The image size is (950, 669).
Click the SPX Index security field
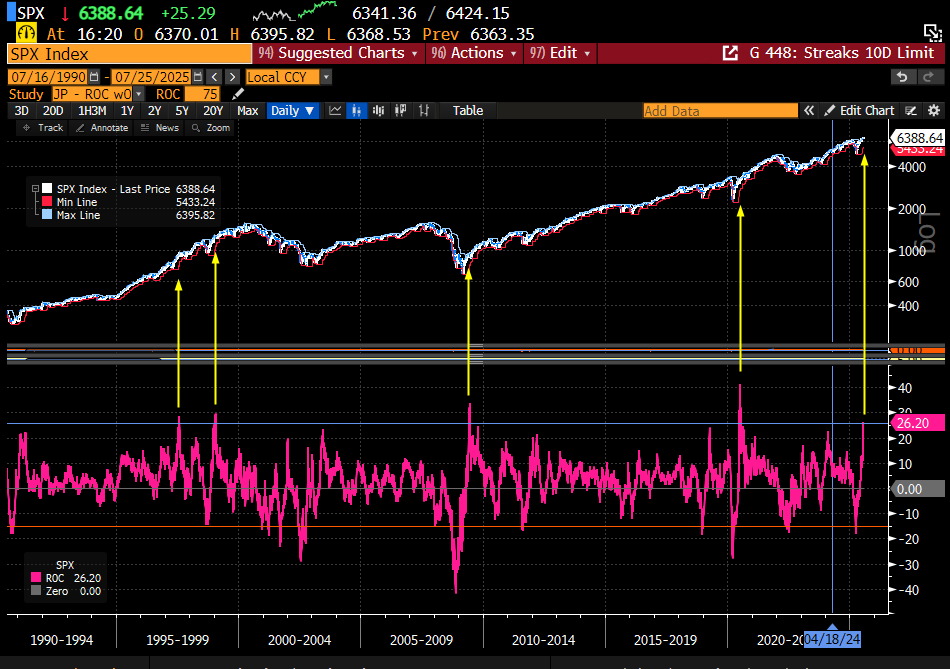coord(130,54)
